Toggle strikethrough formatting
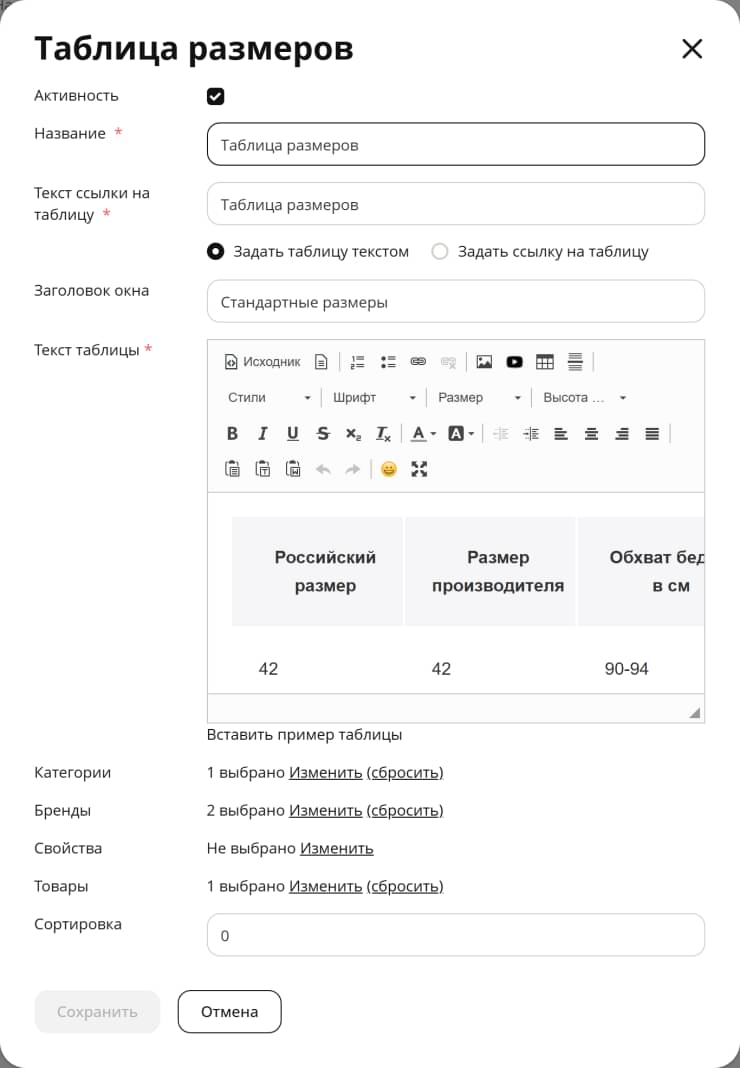Screen dimensions: 740x1068 tap(323, 433)
